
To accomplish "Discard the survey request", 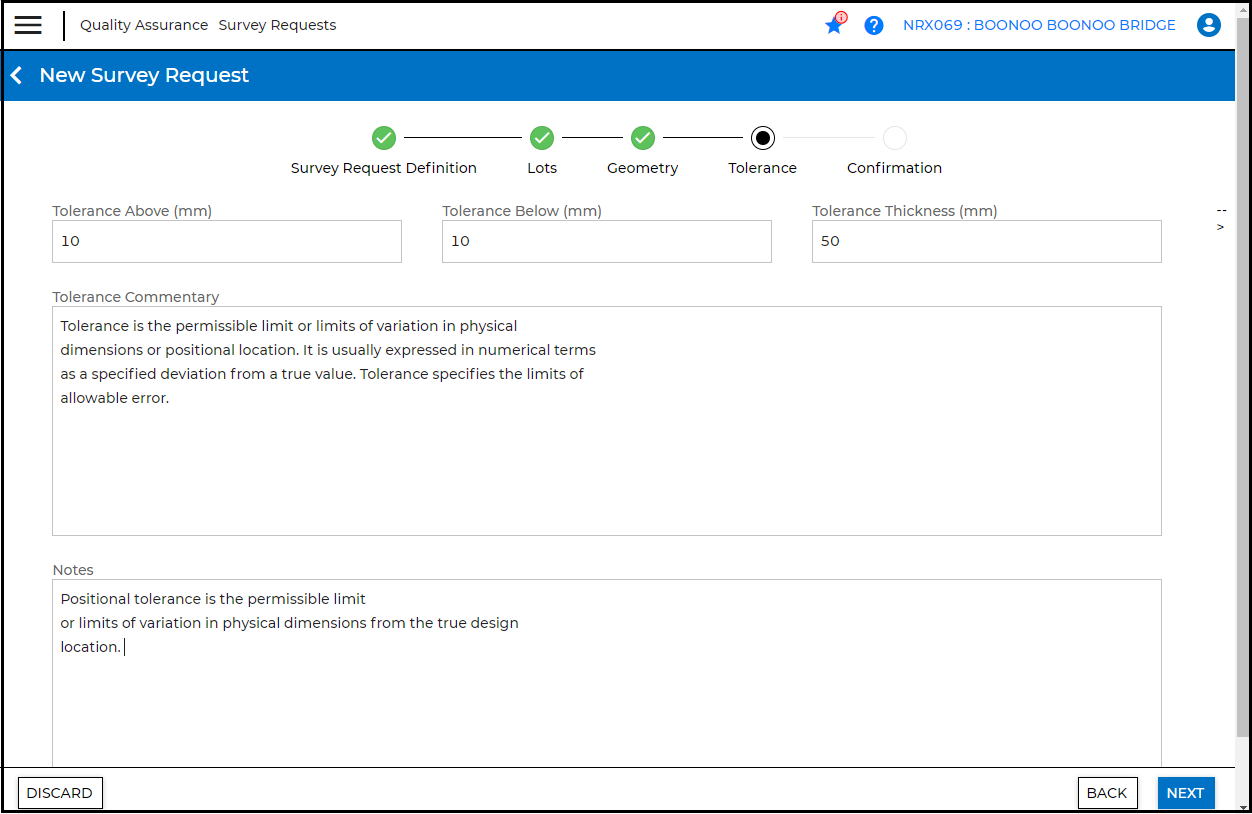I will click(60, 793).
